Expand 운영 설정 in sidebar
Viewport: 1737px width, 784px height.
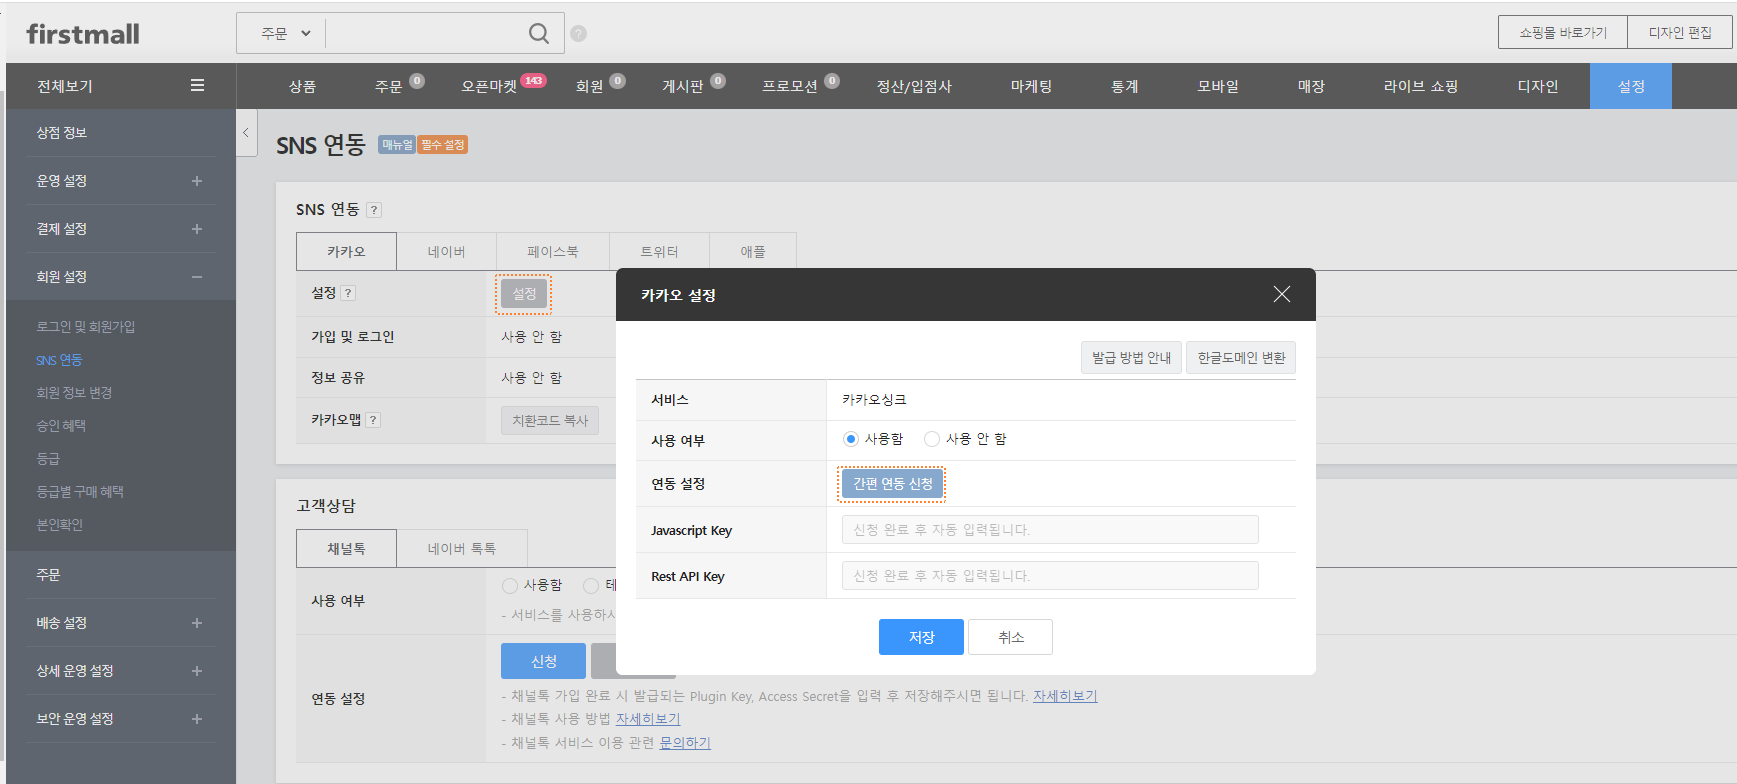(x=197, y=181)
